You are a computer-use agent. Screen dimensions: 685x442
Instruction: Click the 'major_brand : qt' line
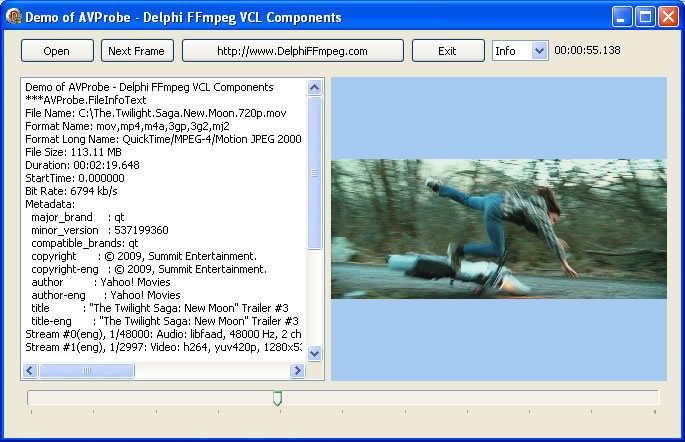click(x=78, y=217)
